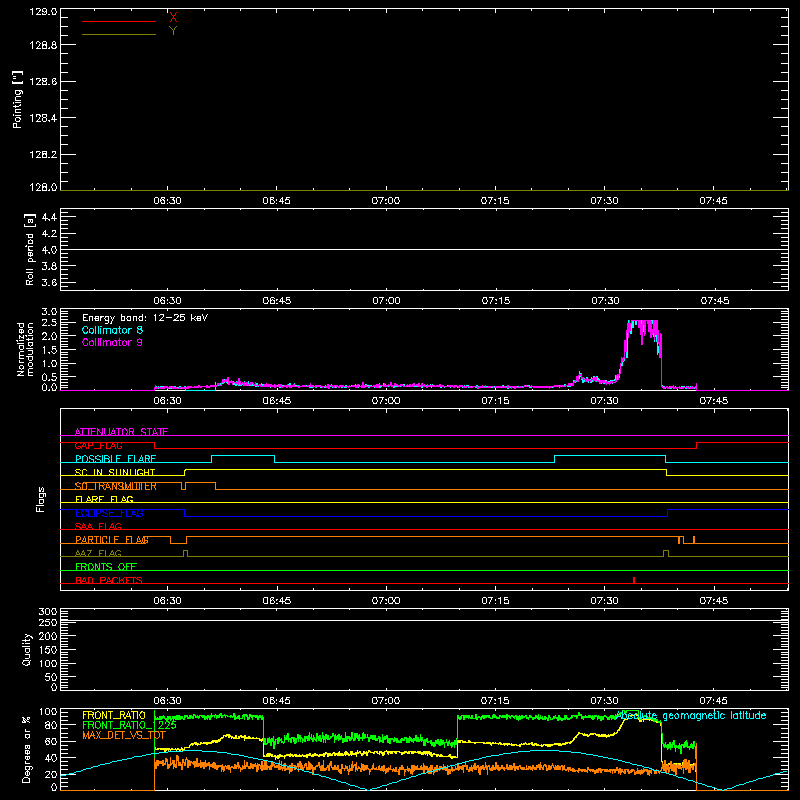Pick the cyan 'Collimator 8' legend entry

point(112,330)
